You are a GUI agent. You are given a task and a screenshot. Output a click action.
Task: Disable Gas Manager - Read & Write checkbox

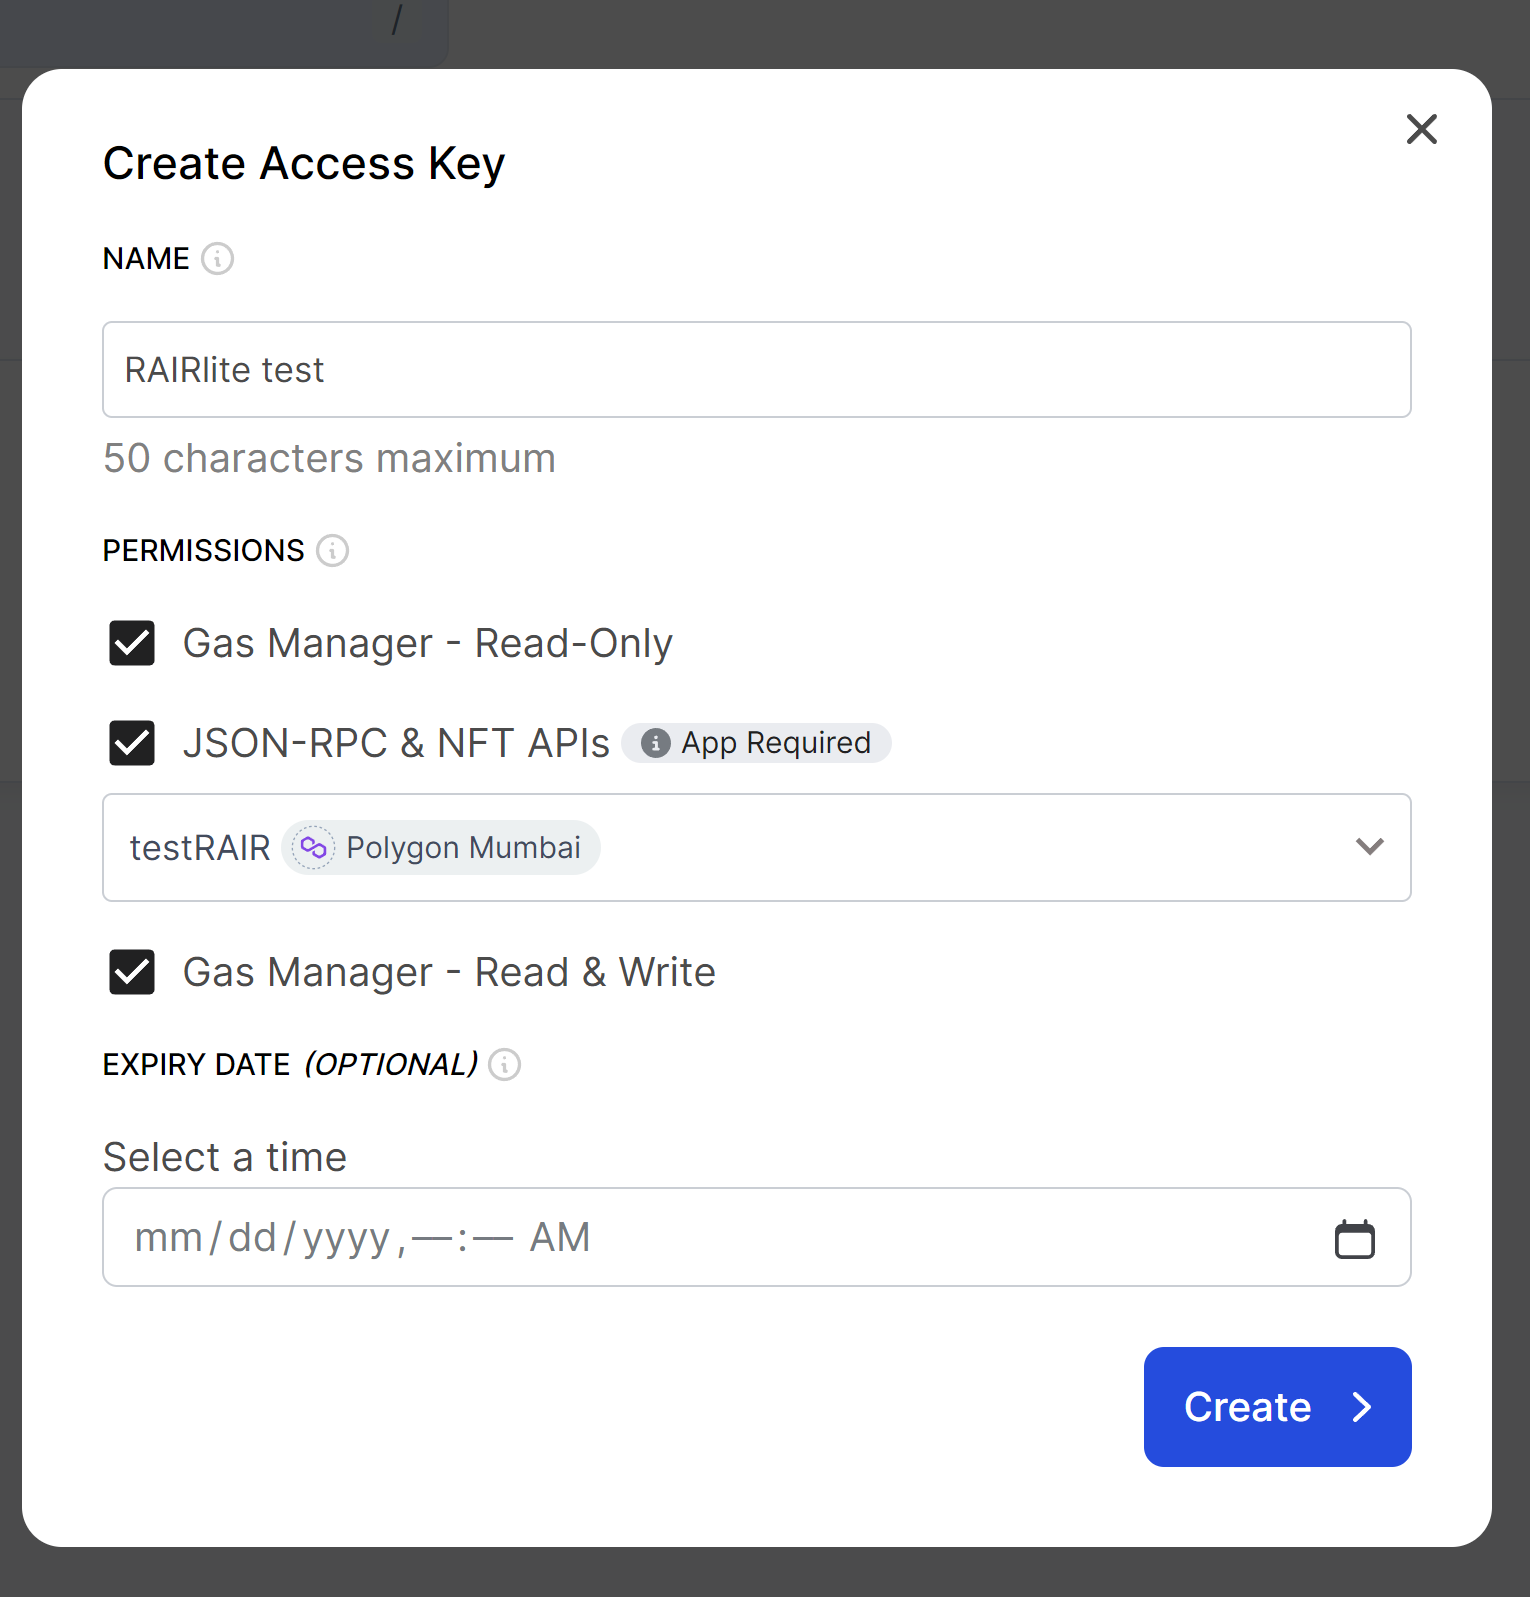(x=132, y=972)
